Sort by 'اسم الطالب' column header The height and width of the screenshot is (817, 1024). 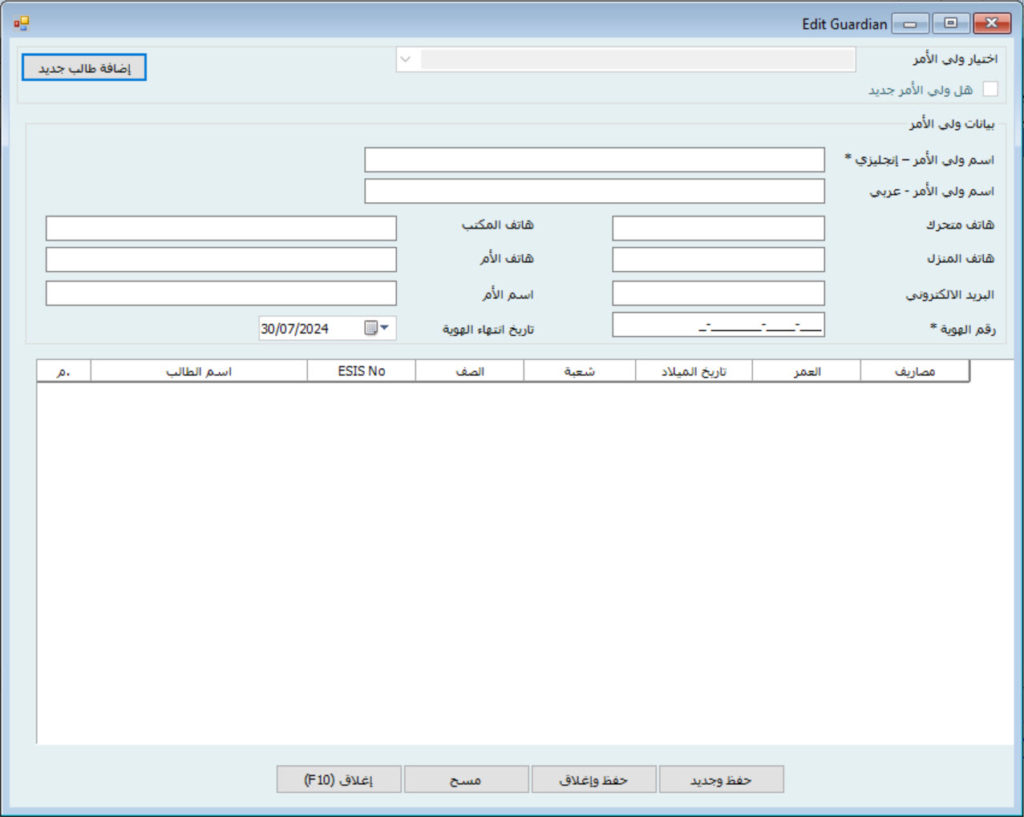point(198,371)
